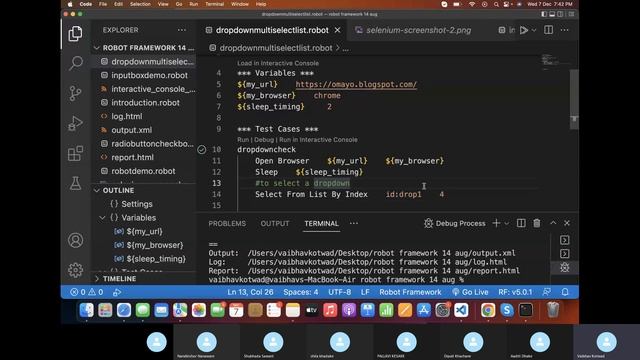This screenshot has height=360, width=640.
Task: Open inputboxdemo.robot in Explorer
Action: coord(149,76)
